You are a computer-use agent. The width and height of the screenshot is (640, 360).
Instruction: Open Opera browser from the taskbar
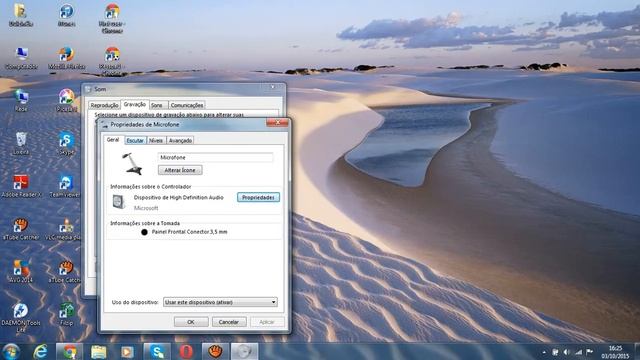tap(186, 351)
